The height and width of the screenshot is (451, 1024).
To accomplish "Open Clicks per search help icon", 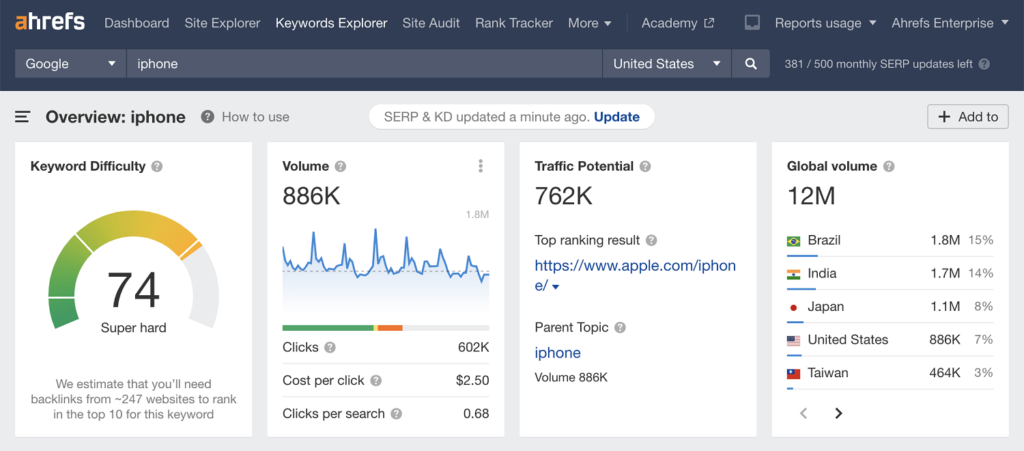I will click(396, 414).
